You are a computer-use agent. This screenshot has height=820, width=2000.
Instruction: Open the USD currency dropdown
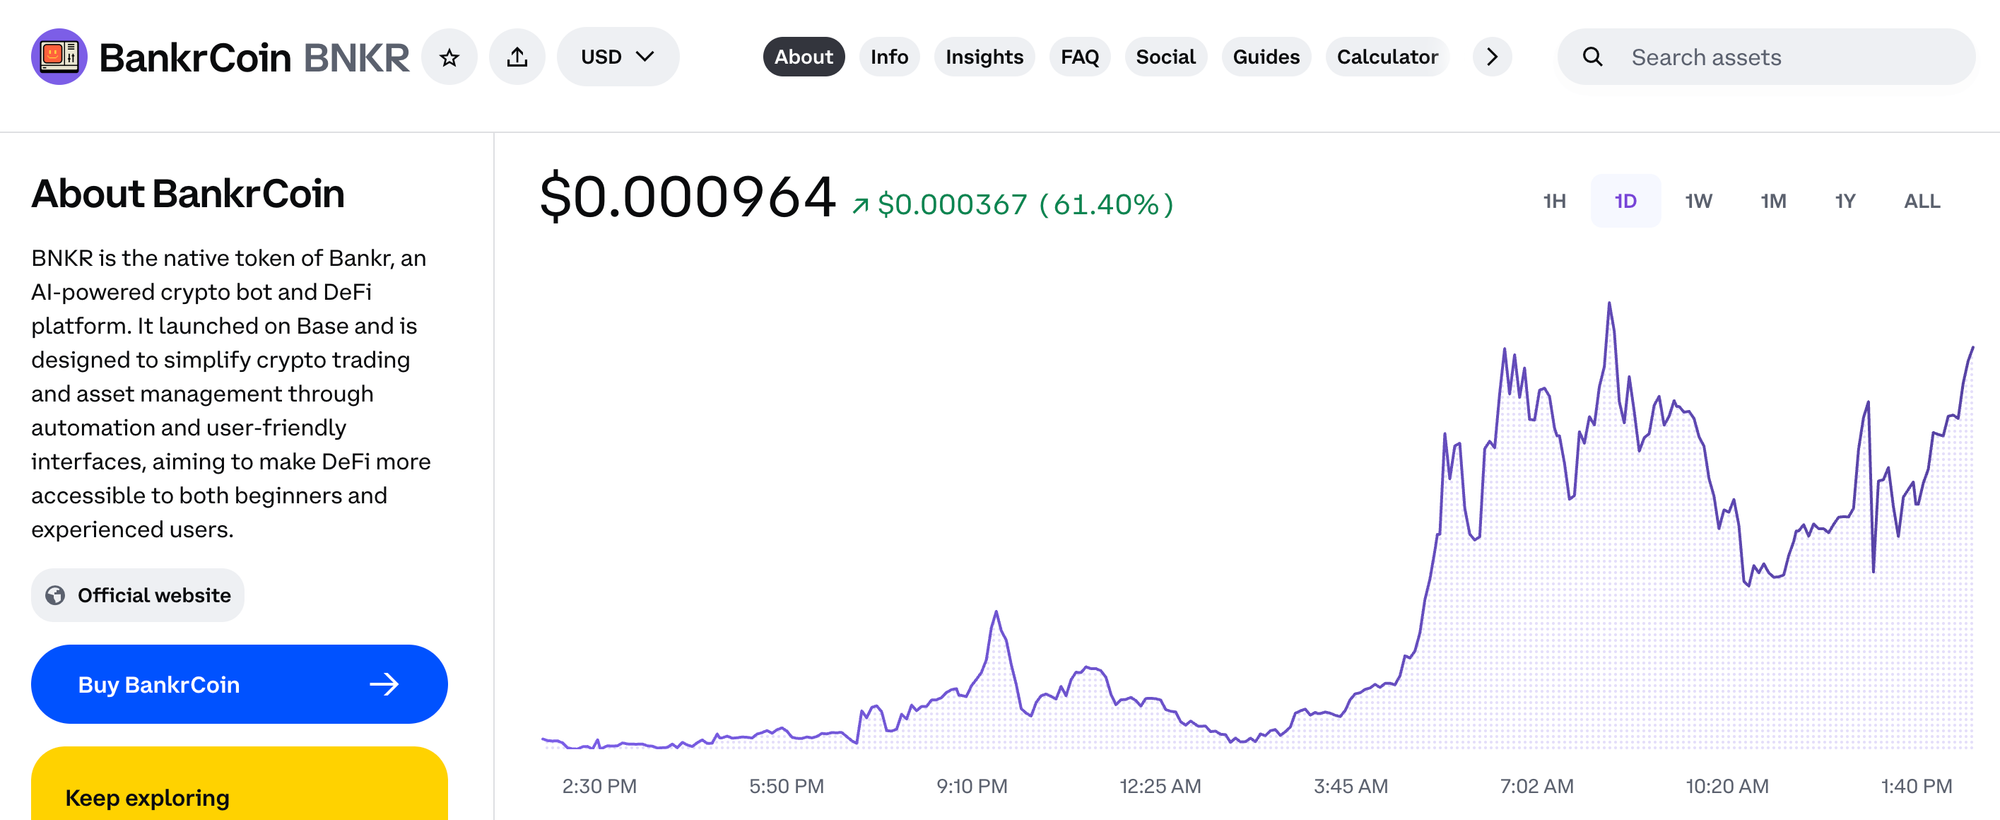(x=618, y=57)
